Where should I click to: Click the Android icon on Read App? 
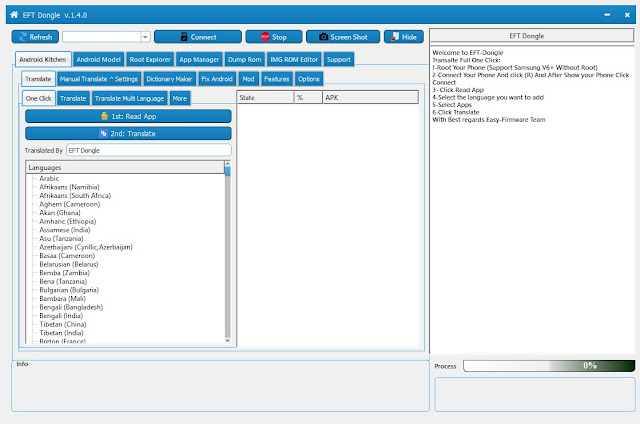pyautogui.click(x=104, y=116)
